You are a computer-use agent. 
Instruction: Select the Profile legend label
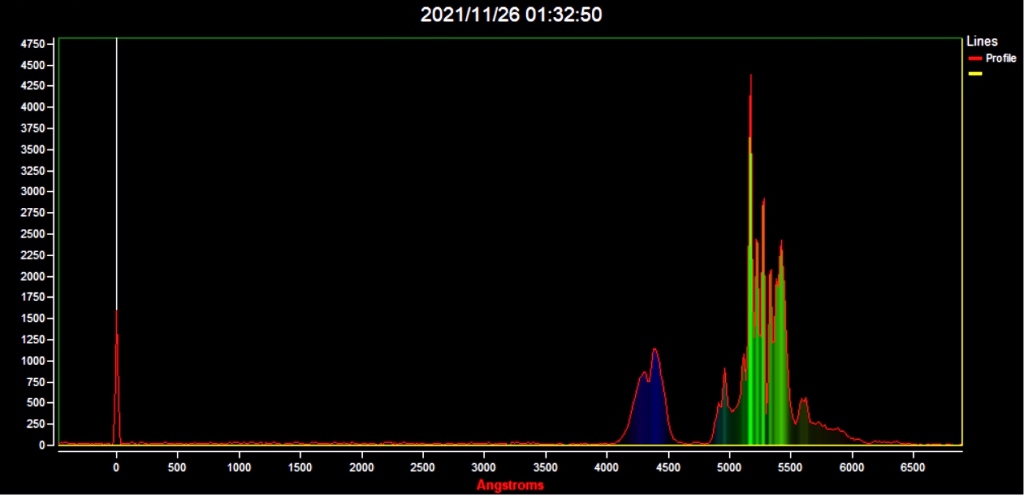pos(1000,59)
